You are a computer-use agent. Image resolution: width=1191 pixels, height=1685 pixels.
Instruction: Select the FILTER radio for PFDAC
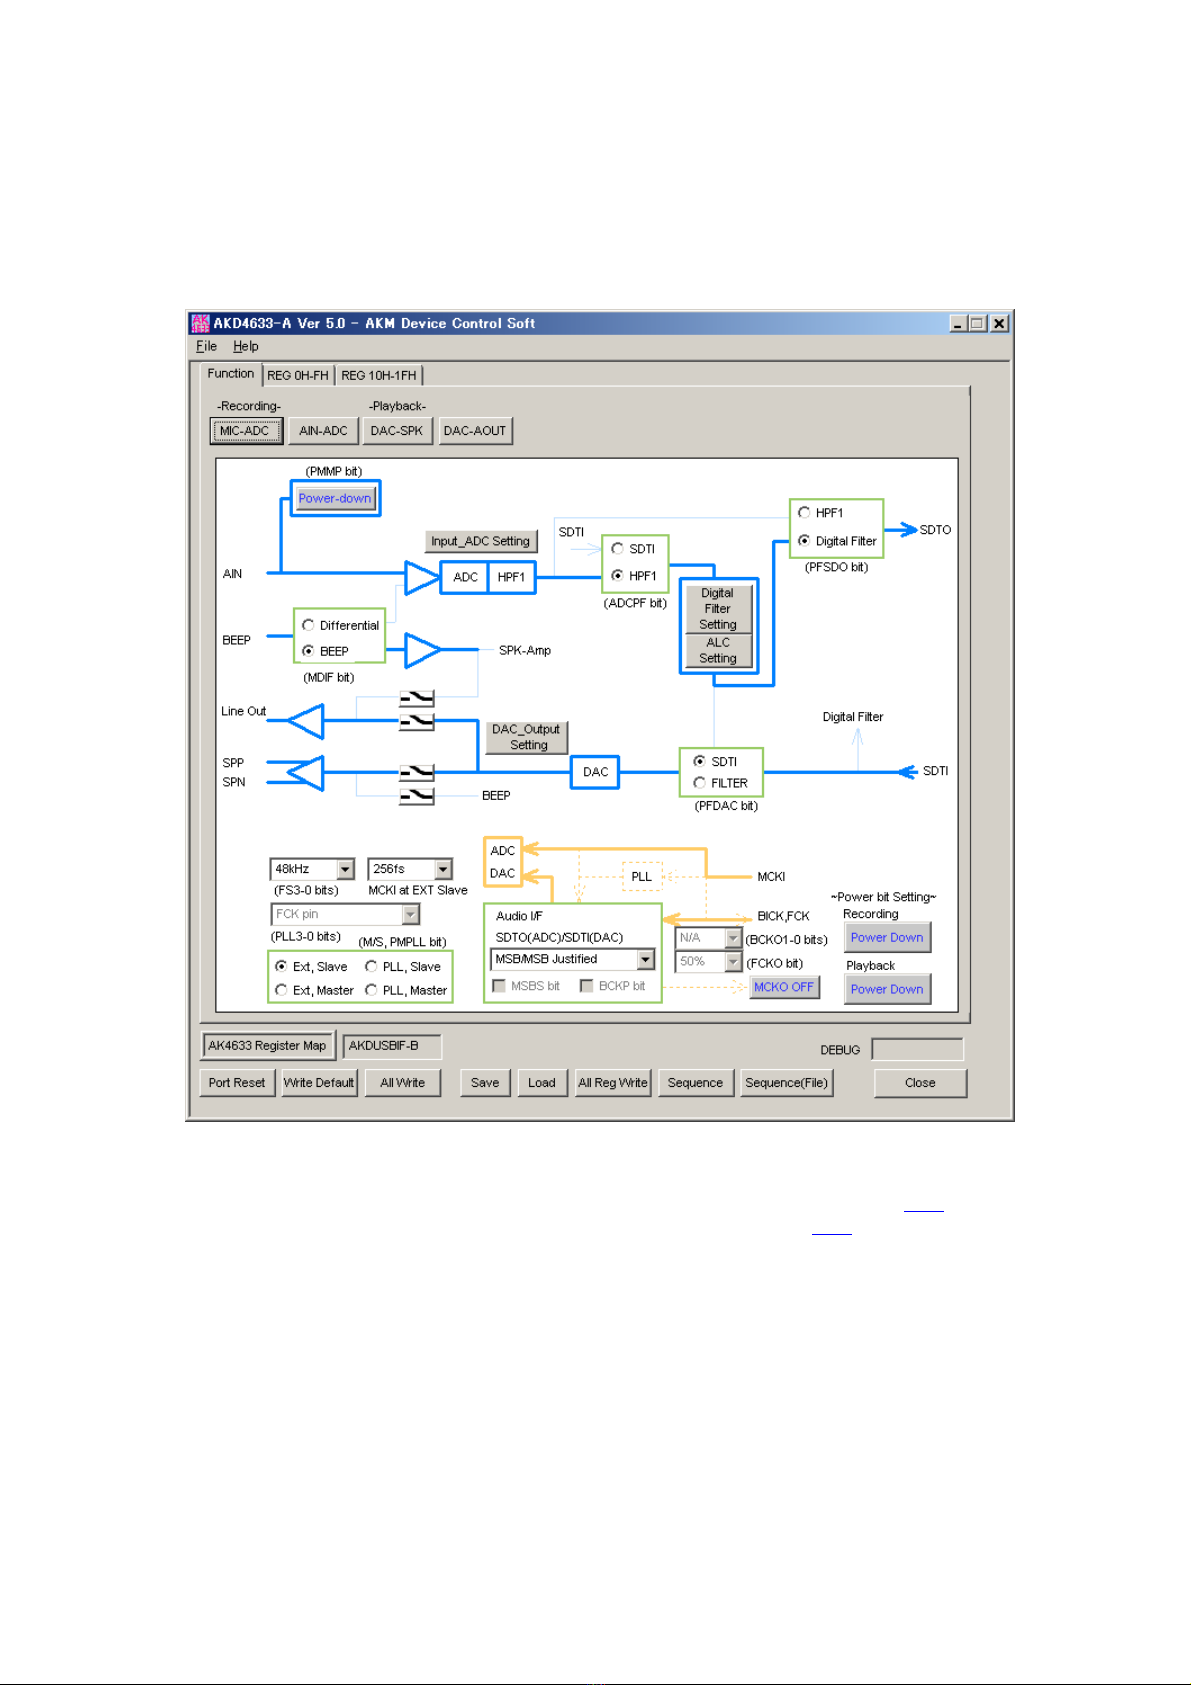(x=699, y=783)
